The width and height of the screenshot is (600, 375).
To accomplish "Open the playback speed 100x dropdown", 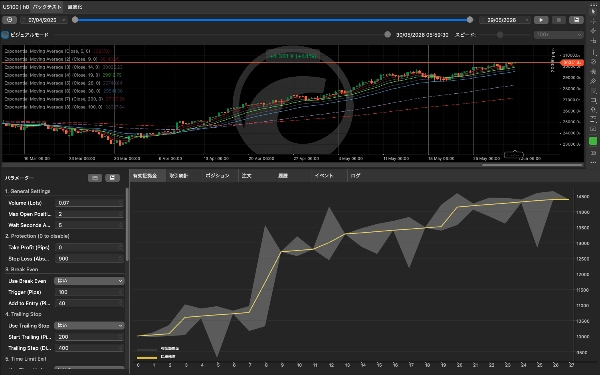I will [x=558, y=35].
